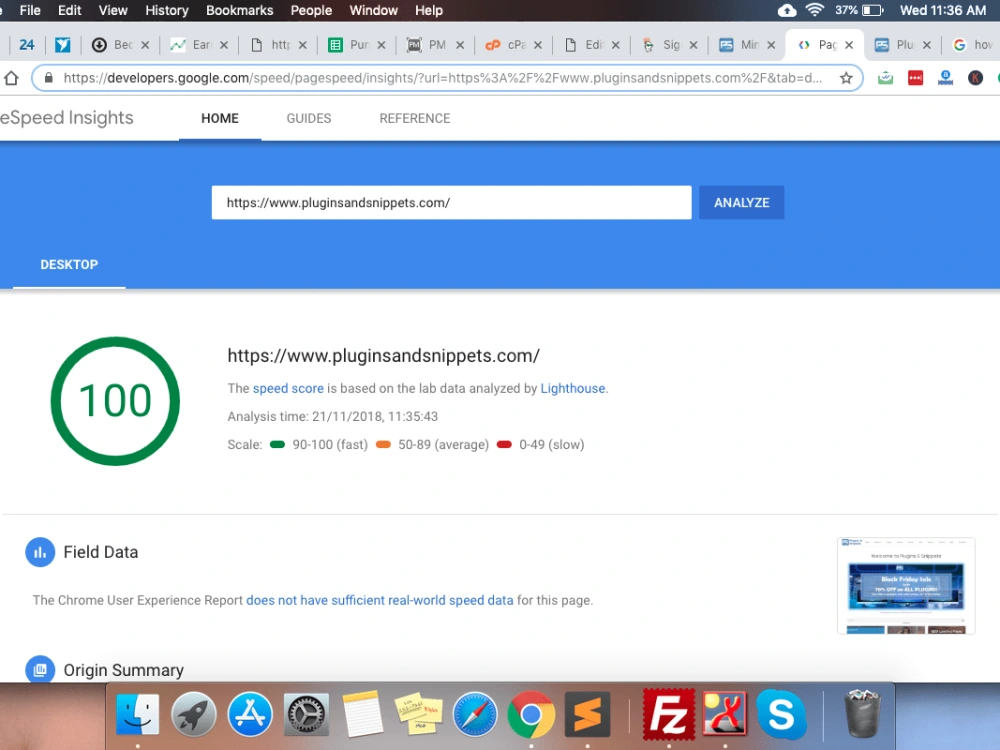
Task: Open 'does not have sufficient real-world speed data' link
Action: pos(379,600)
